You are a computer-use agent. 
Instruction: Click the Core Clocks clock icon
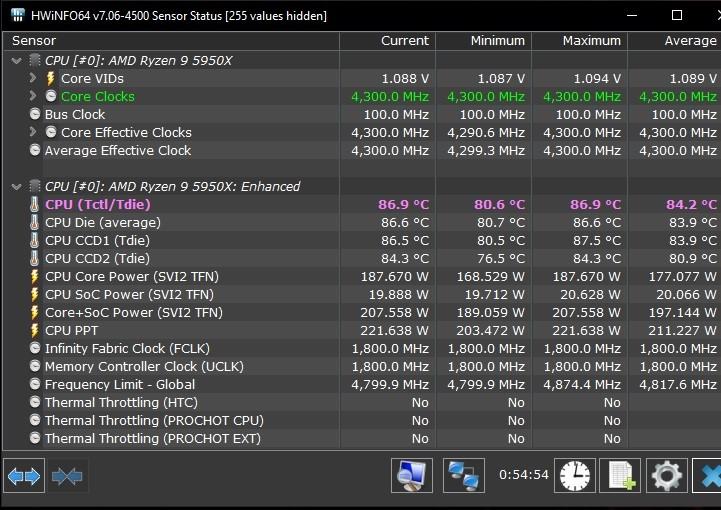pos(51,96)
